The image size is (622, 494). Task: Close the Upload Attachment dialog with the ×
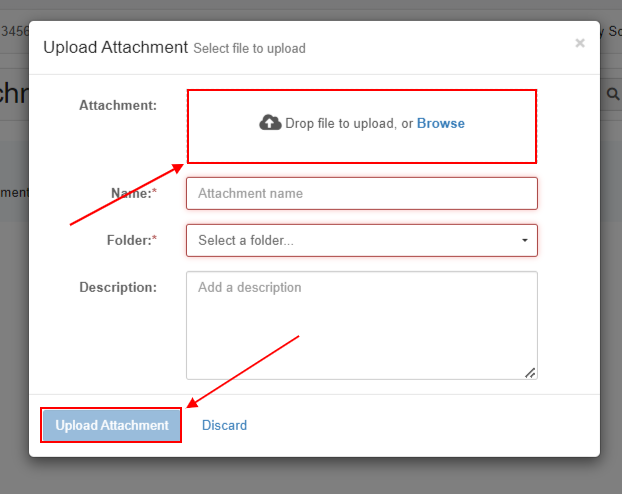pos(580,43)
